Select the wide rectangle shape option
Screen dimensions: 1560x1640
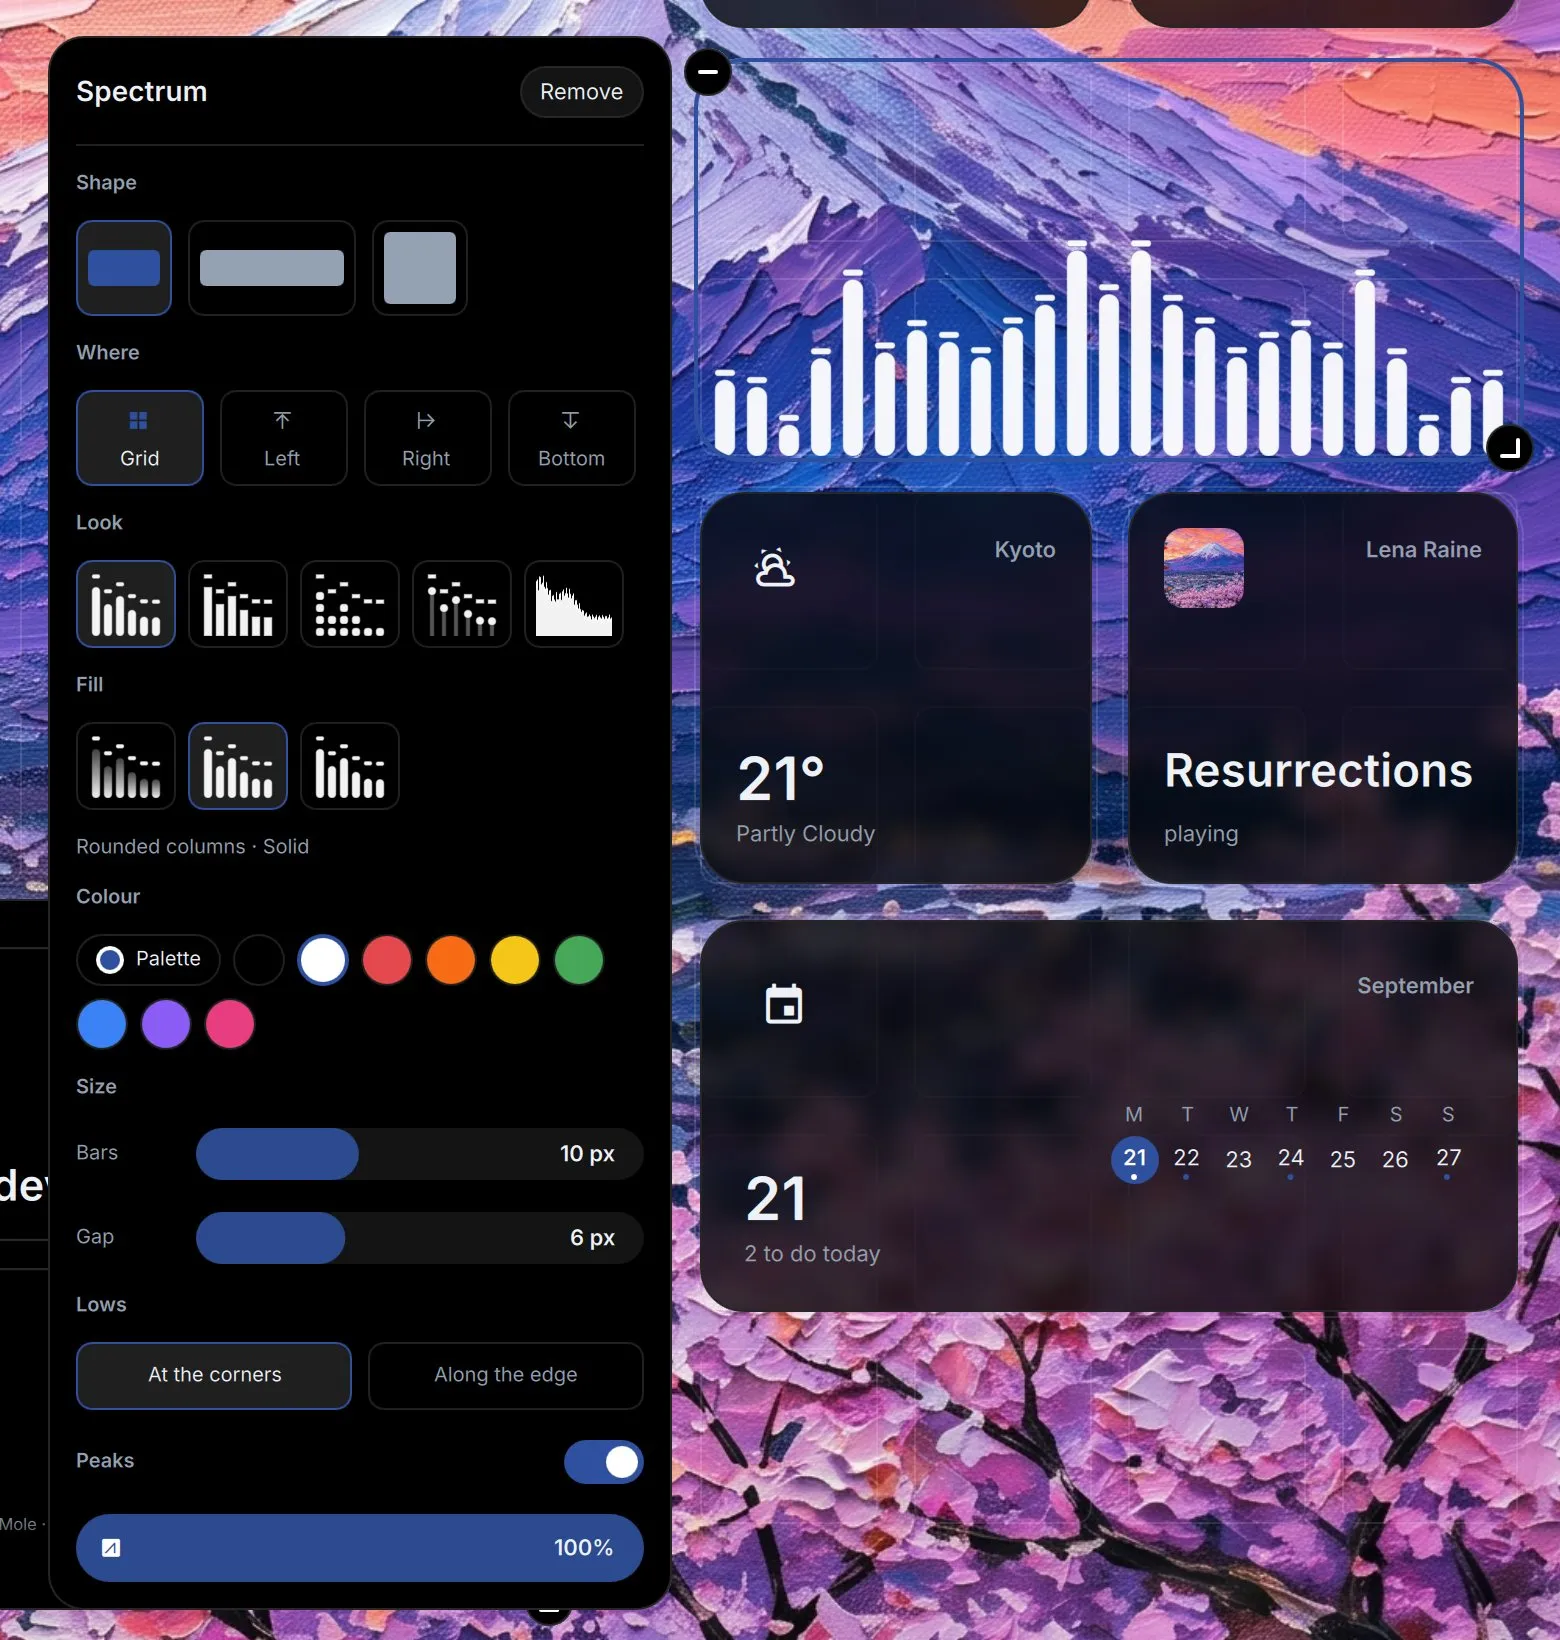pos(272,268)
